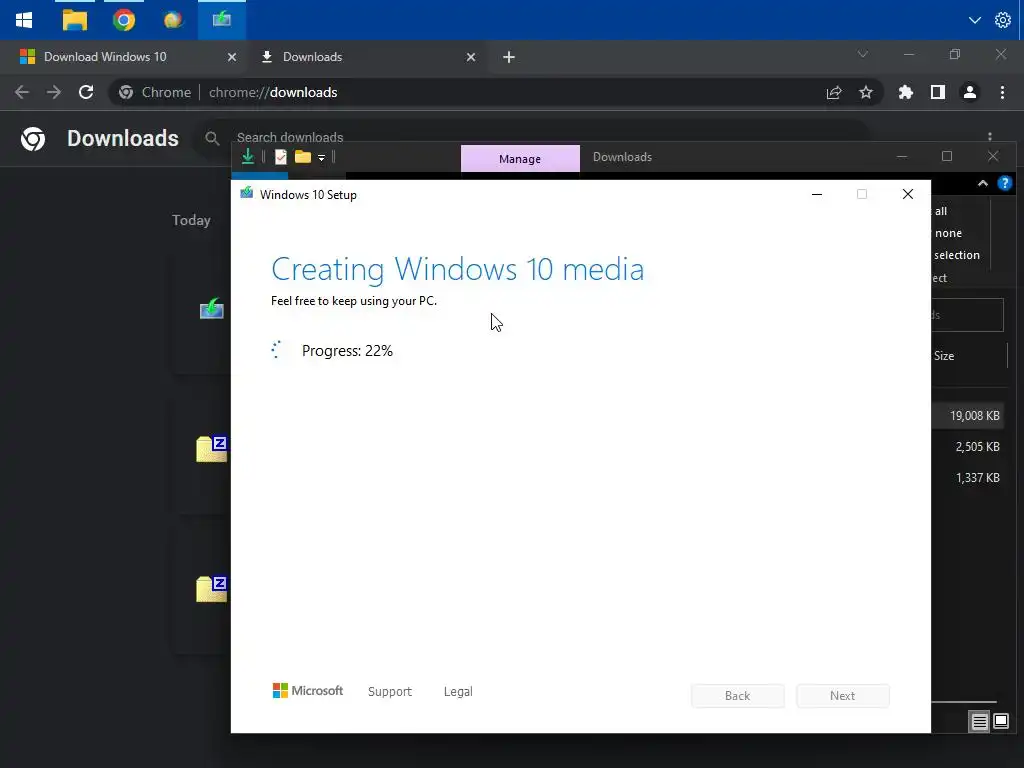Click the Select none option in Explorer
The height and width of the screenshot is (768, 1024).
click(948, 233)
